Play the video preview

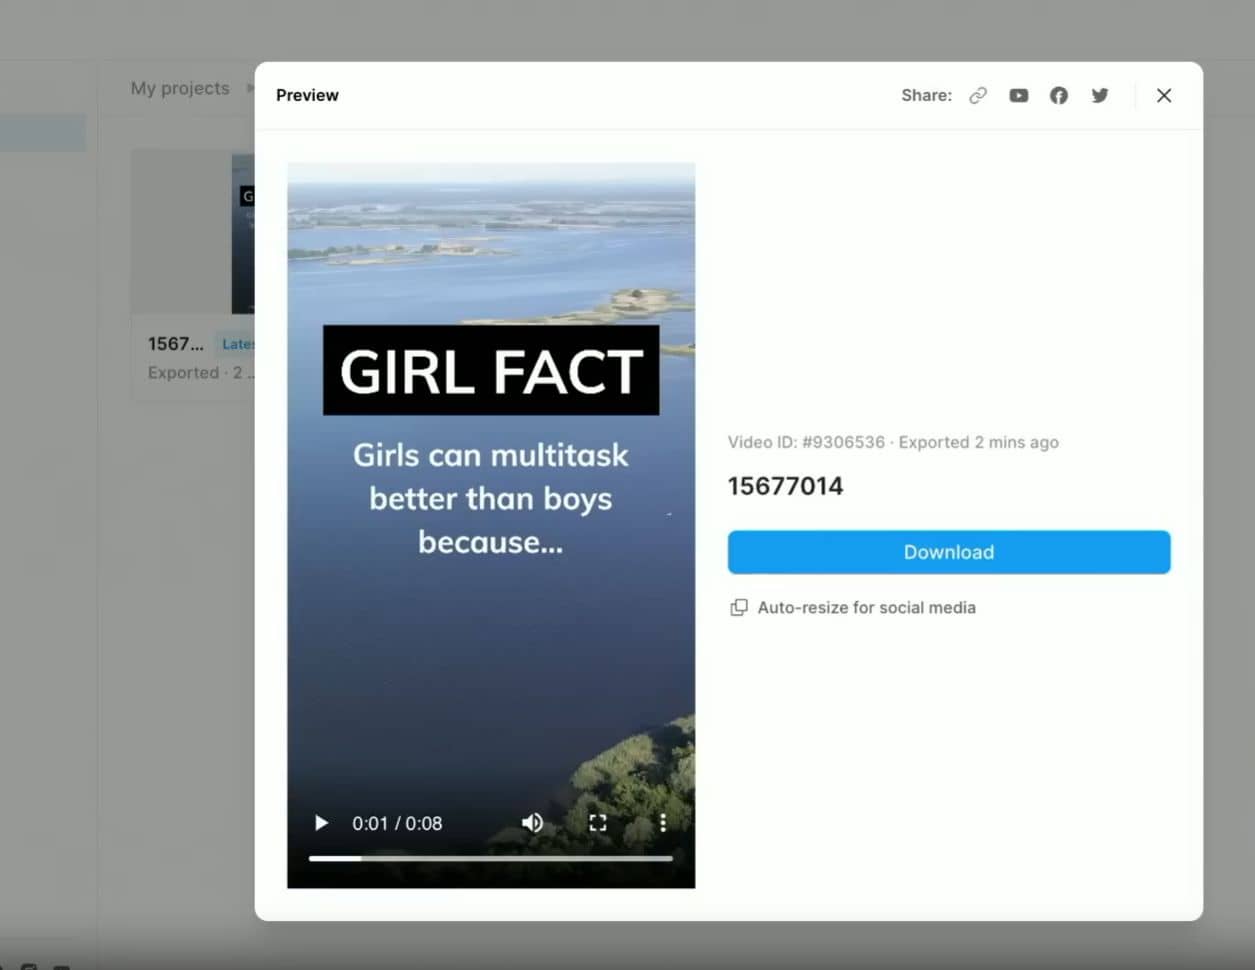pyautogui.click(x=321, y=823)
